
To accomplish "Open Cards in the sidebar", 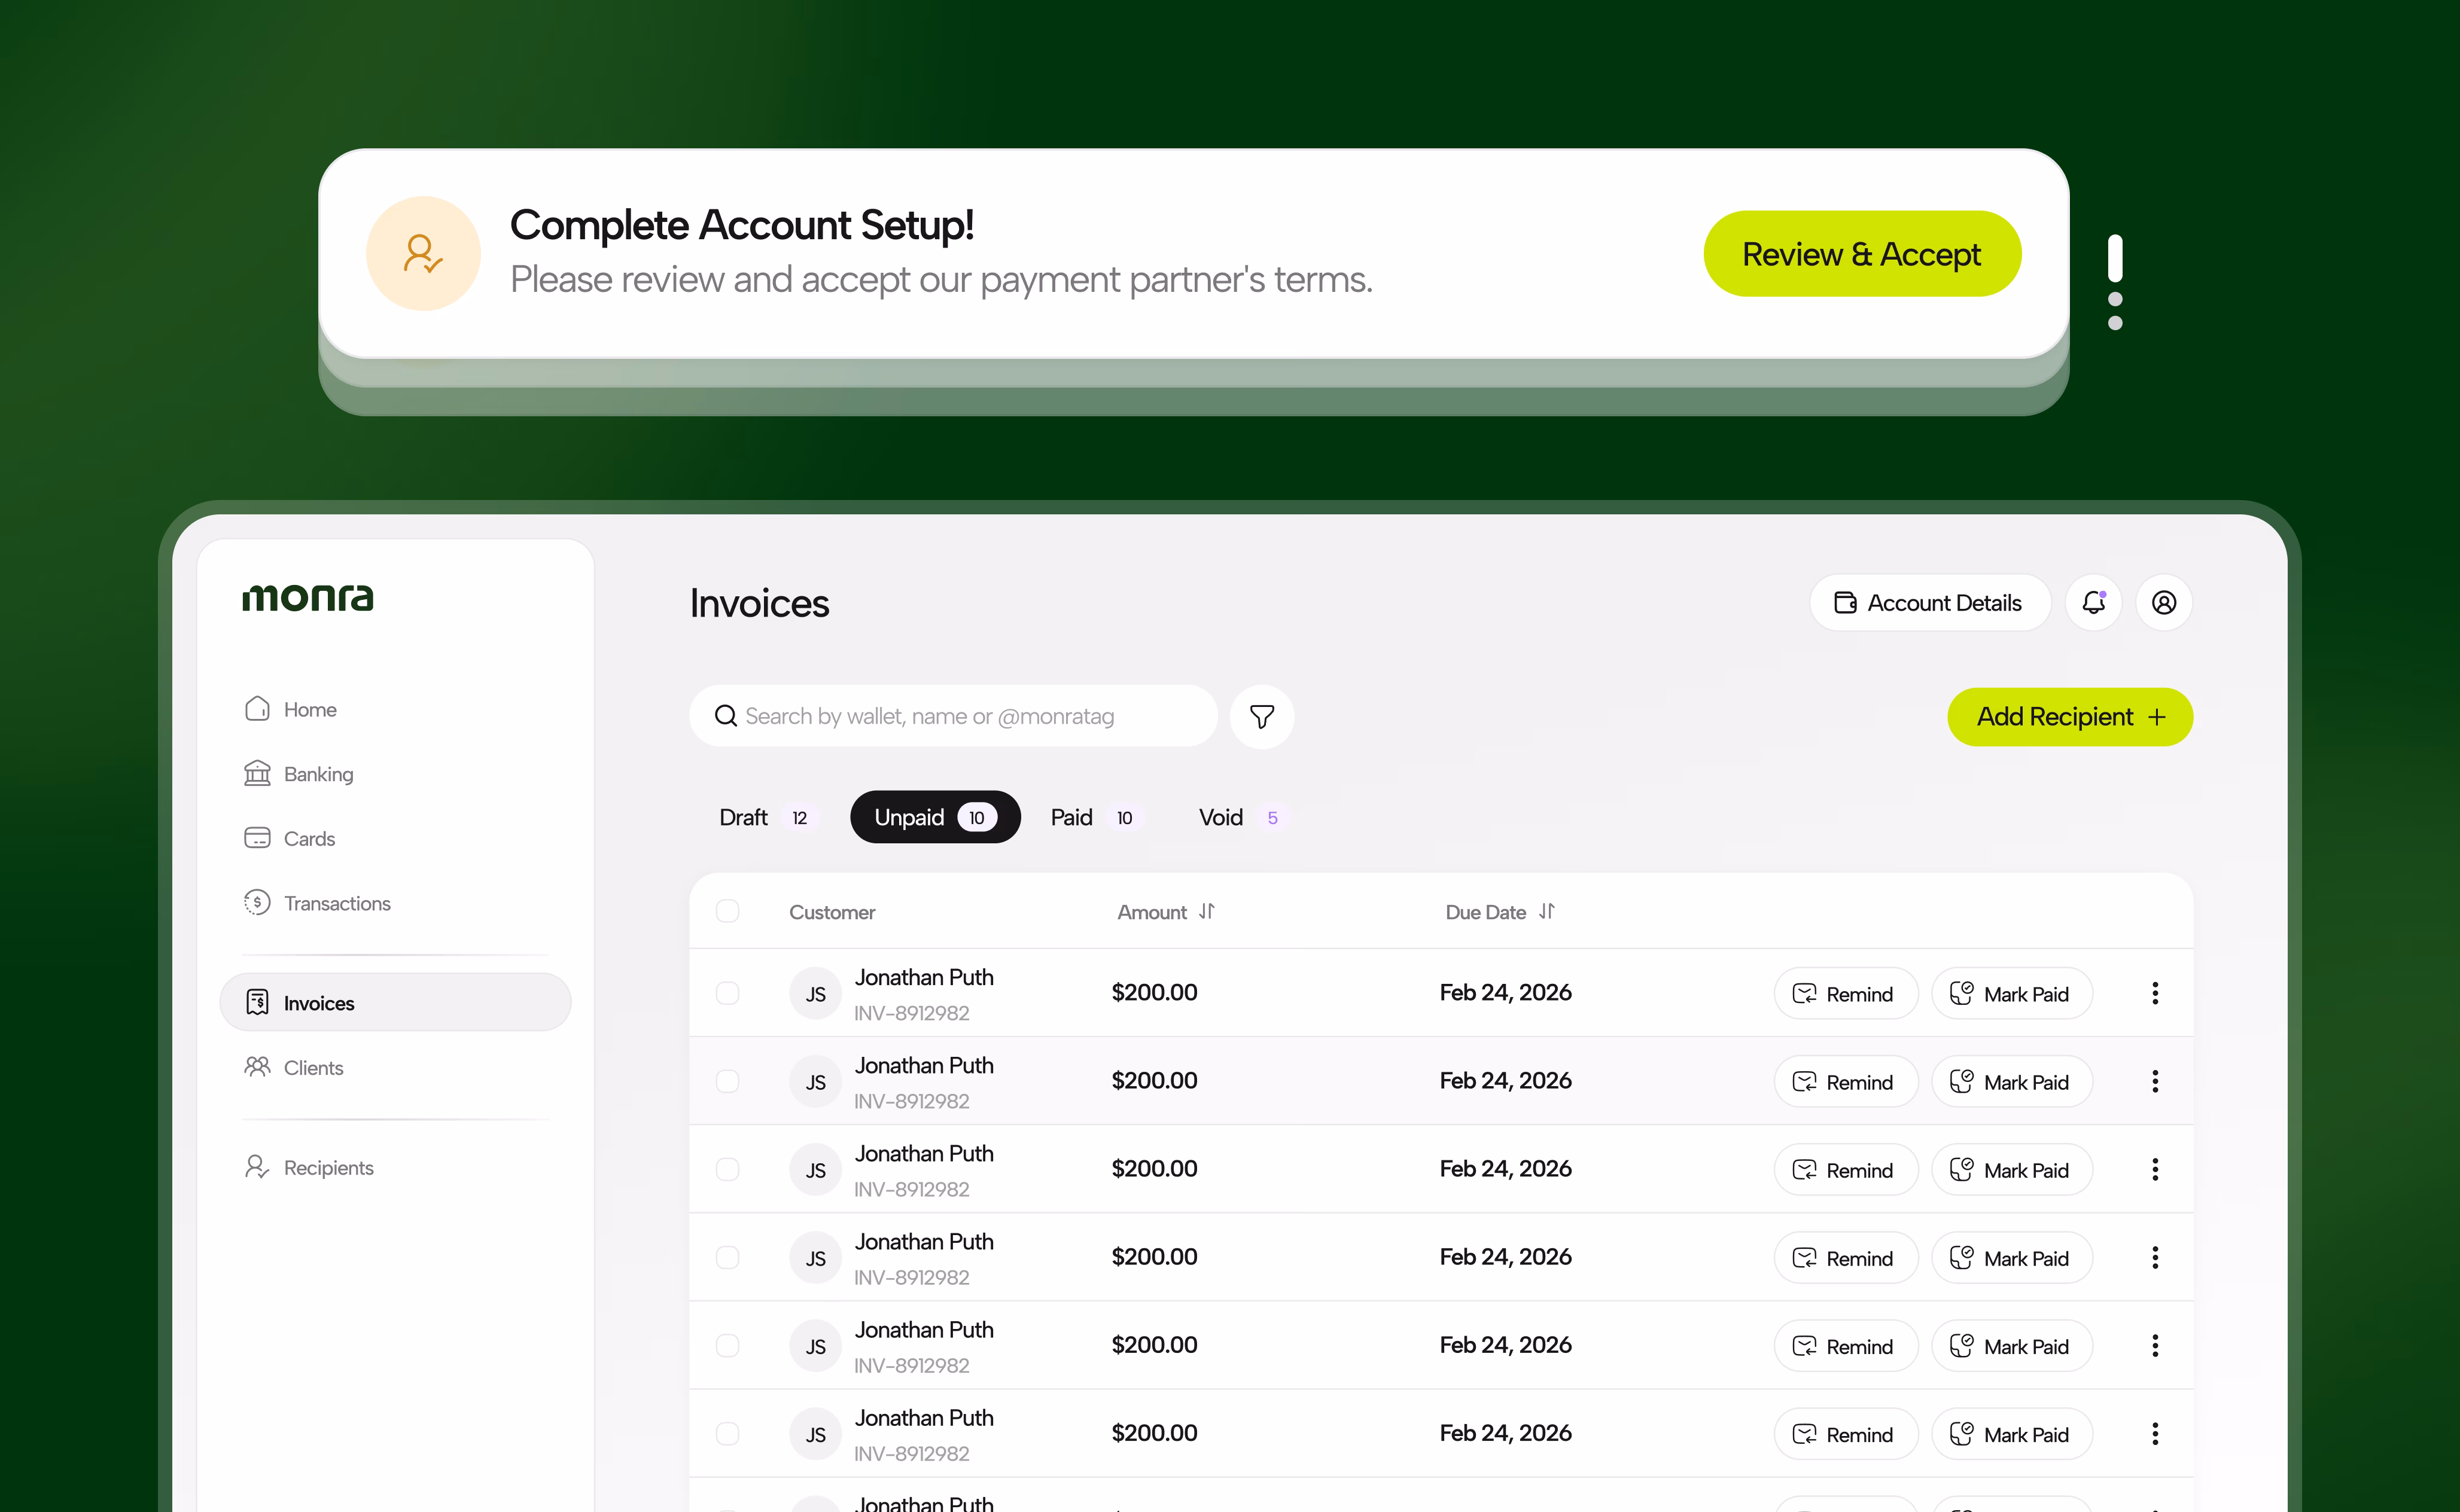I will (x=289, y=838).
